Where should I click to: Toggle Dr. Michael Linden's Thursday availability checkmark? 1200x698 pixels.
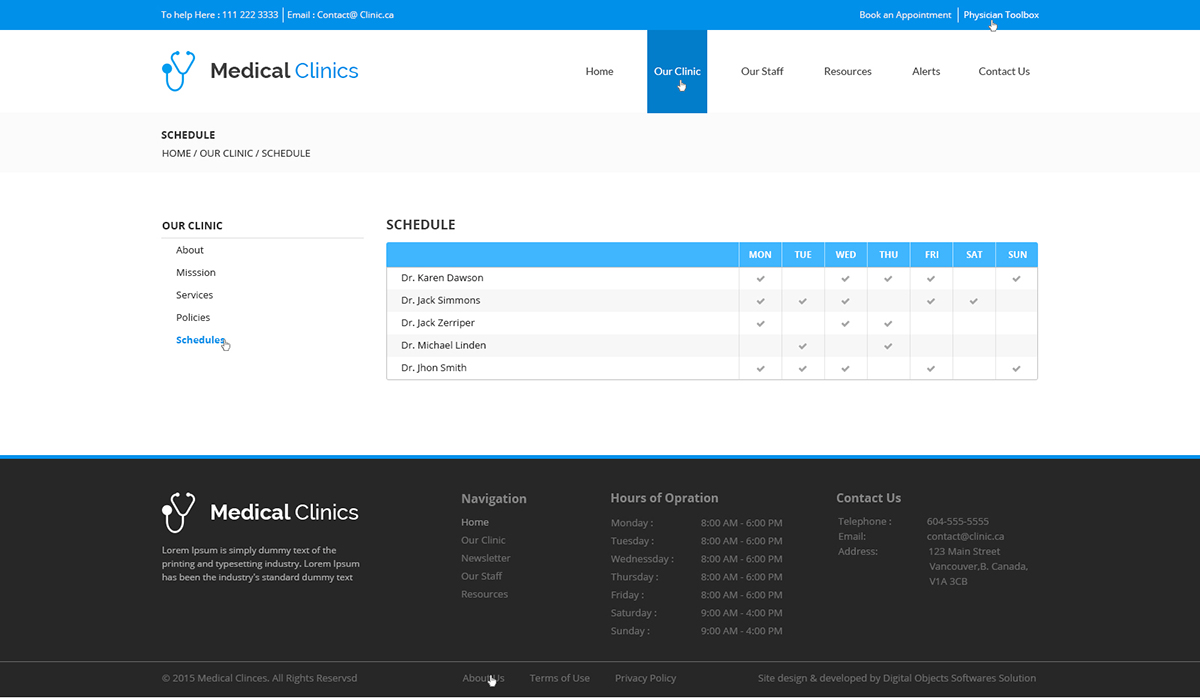888,345
